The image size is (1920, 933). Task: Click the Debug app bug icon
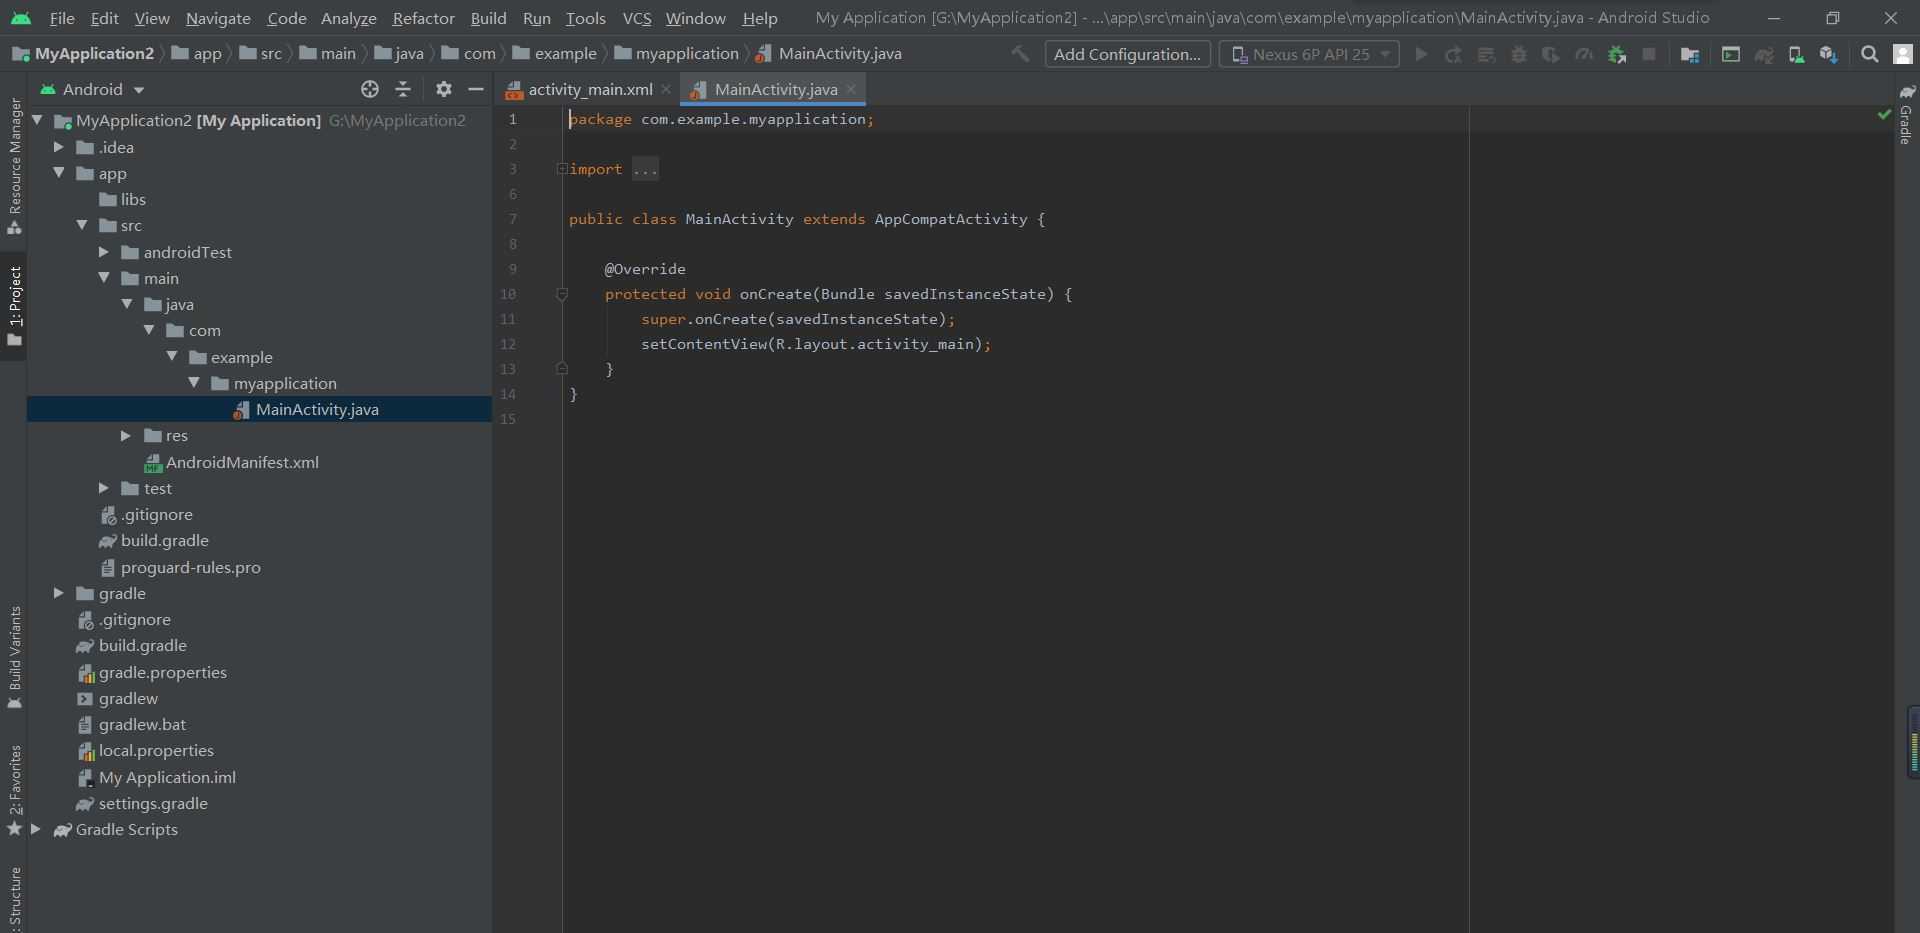click(1519, 54)
